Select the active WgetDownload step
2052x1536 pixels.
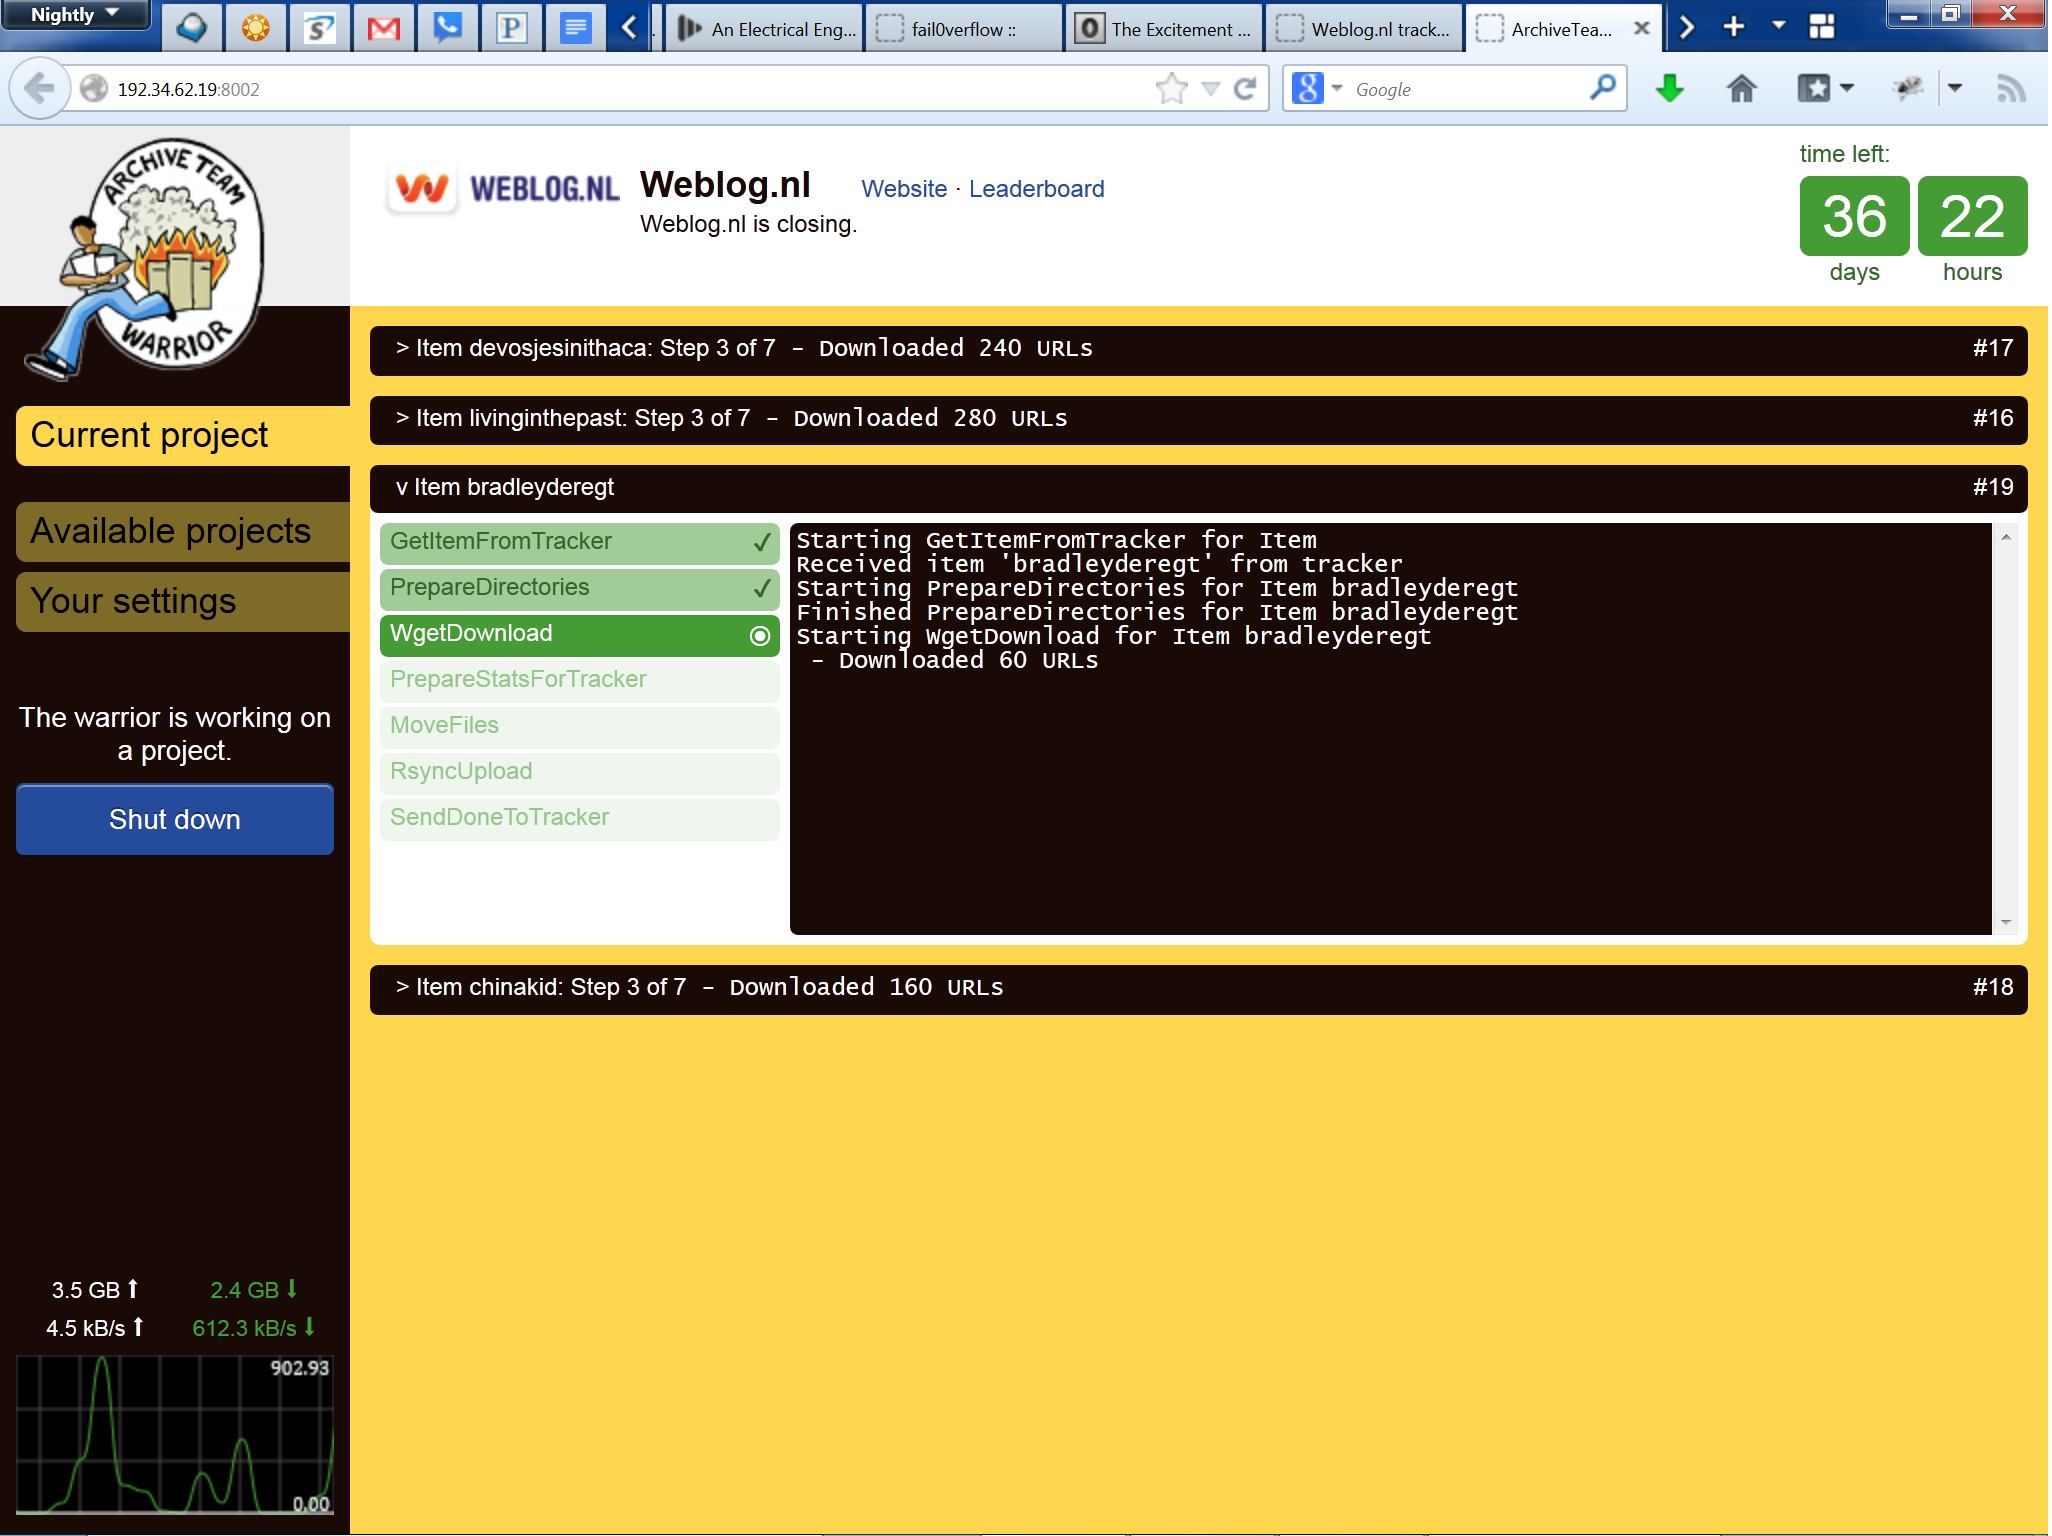579,635
